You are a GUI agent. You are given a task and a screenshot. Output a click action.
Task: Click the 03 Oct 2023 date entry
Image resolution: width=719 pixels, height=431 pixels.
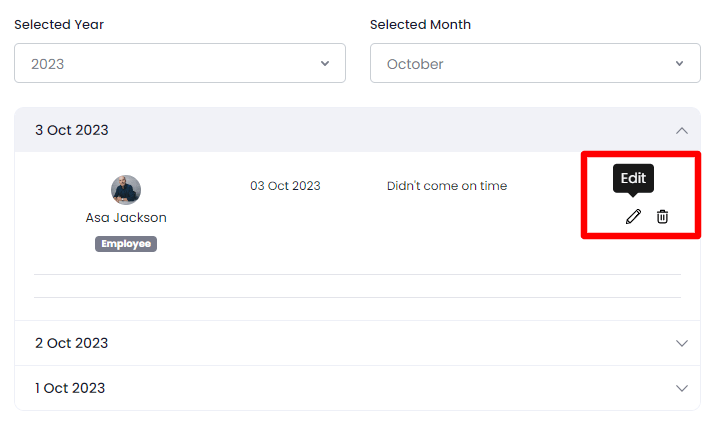[285, 185]
